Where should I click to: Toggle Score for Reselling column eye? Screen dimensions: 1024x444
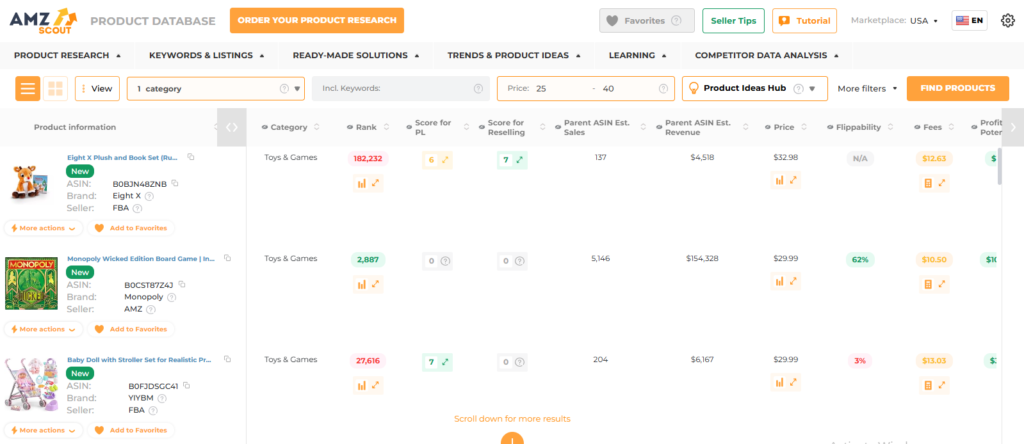482,127
